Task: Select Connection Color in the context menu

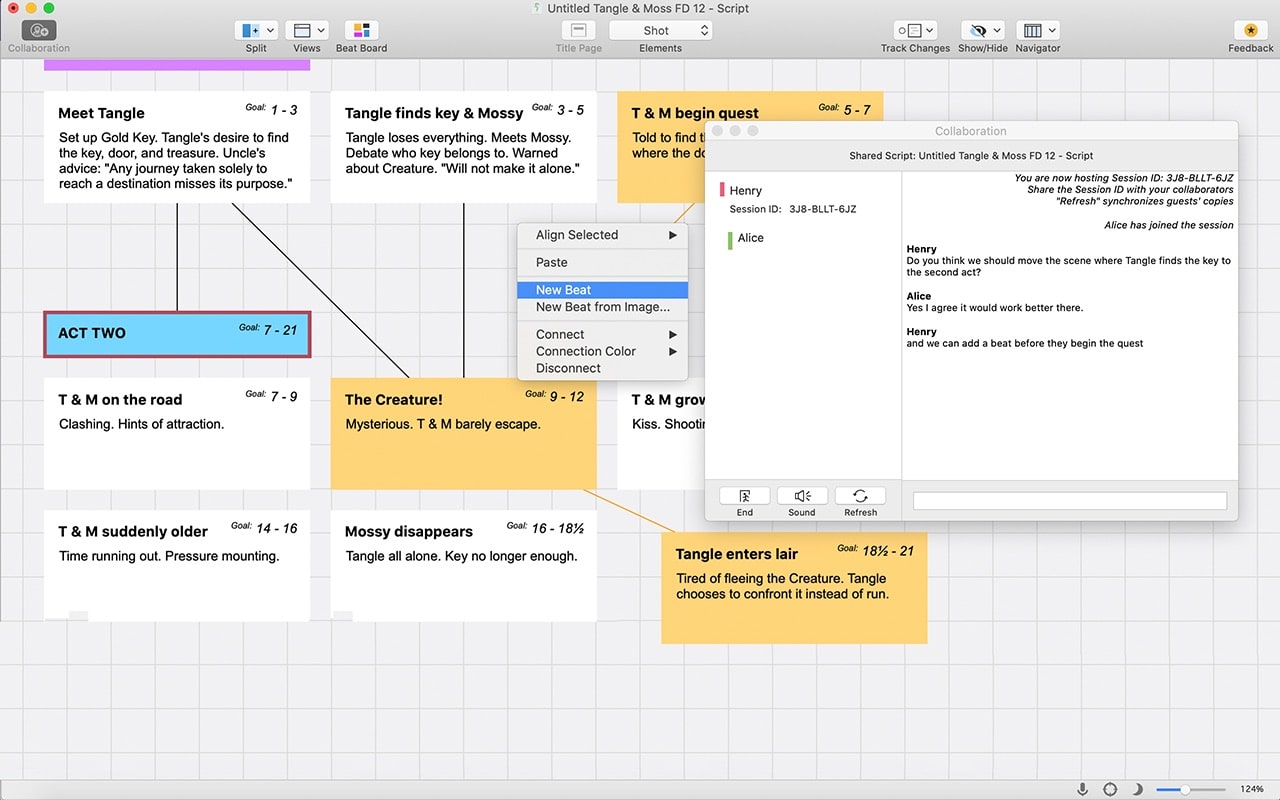Action: point(601,351)
